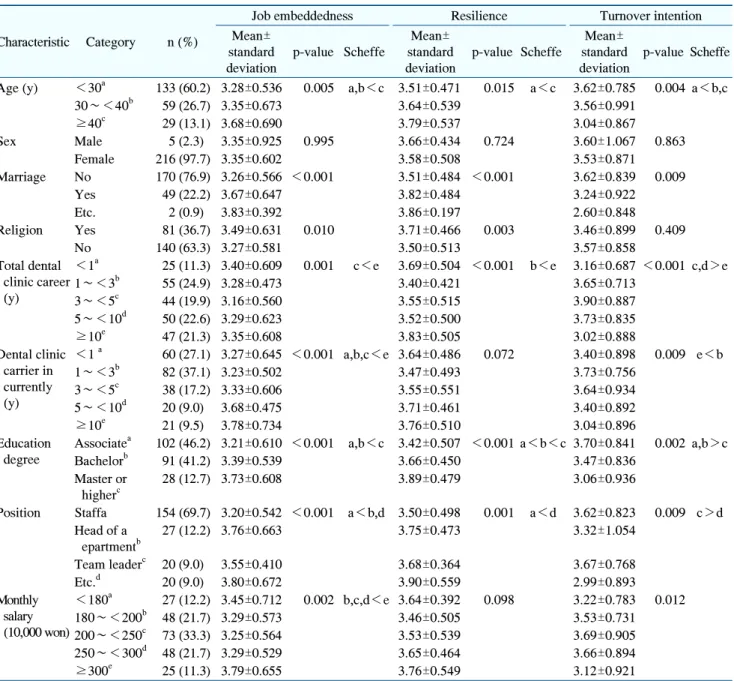Select the value '3.32±1.054'

(x=604, y=531)
